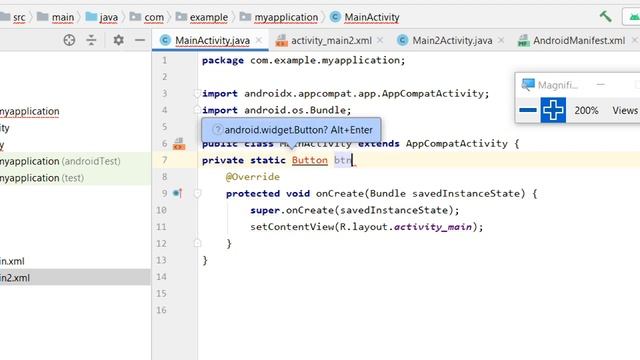Click the gutter layout icon on line 6
Viewport: 640px width, 360px height.
pyautogui.click(x=179, y=144)
